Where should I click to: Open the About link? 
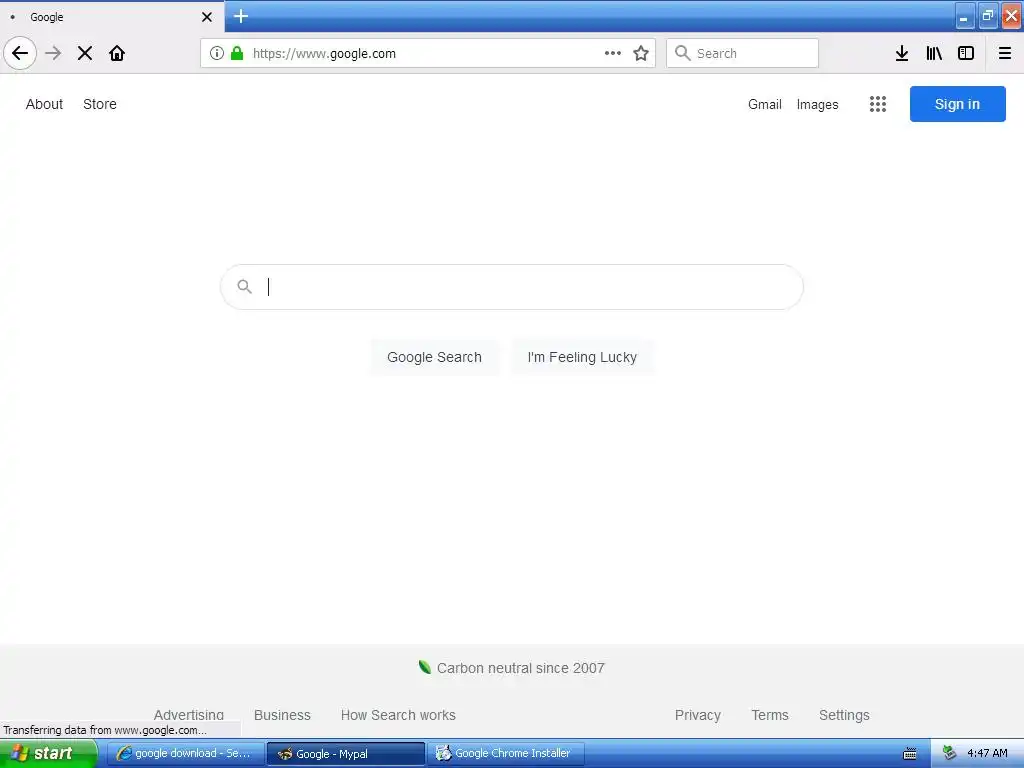coord(44,104)
